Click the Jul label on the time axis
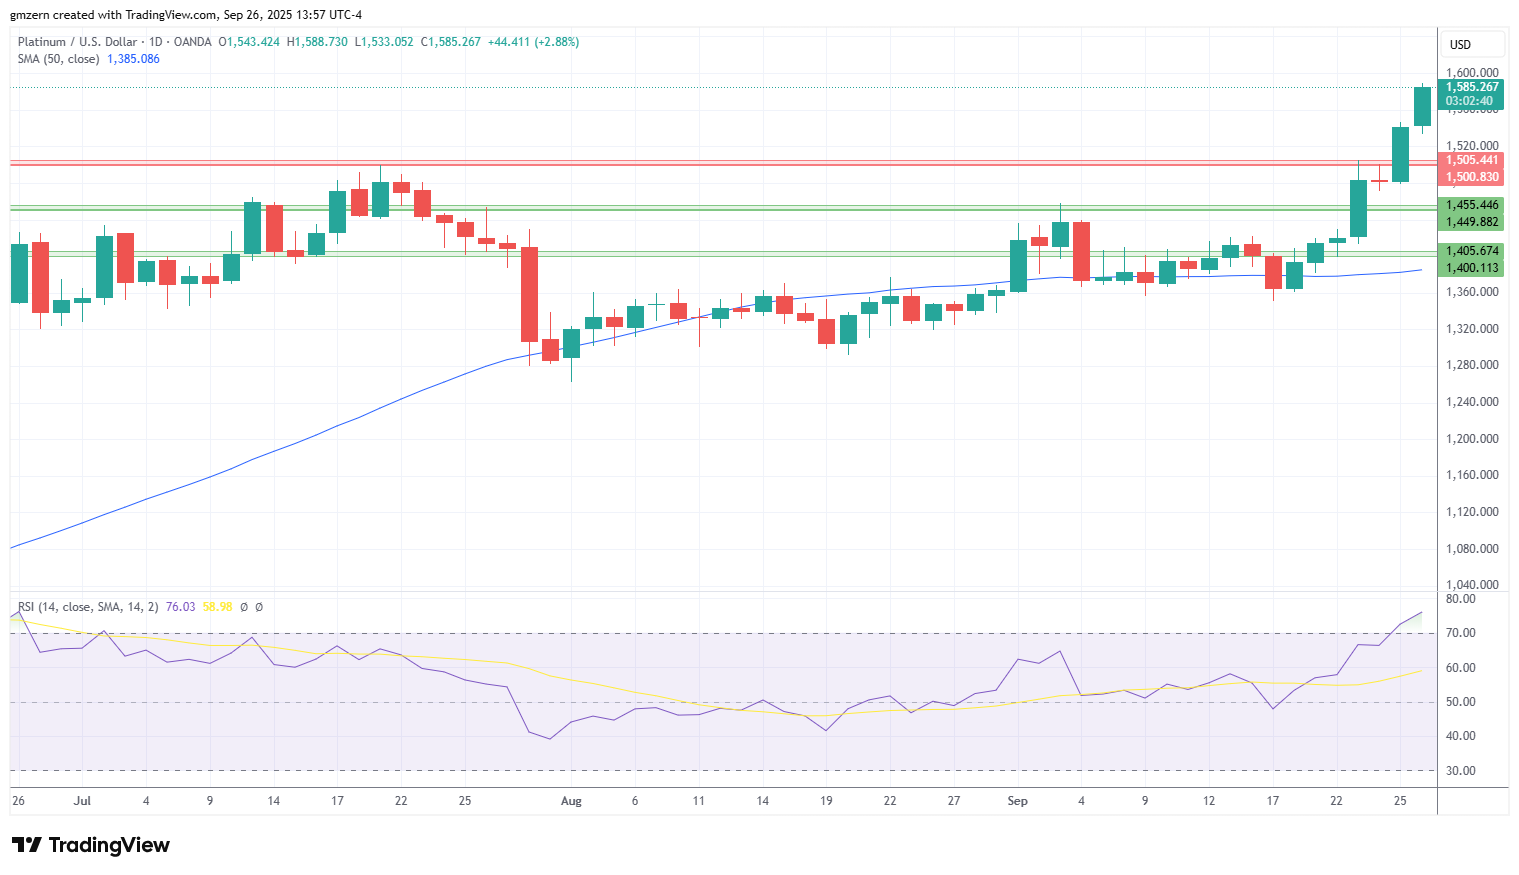Image resolution: width=1519 pixels, height=875 pixels. tap(82, 801)
